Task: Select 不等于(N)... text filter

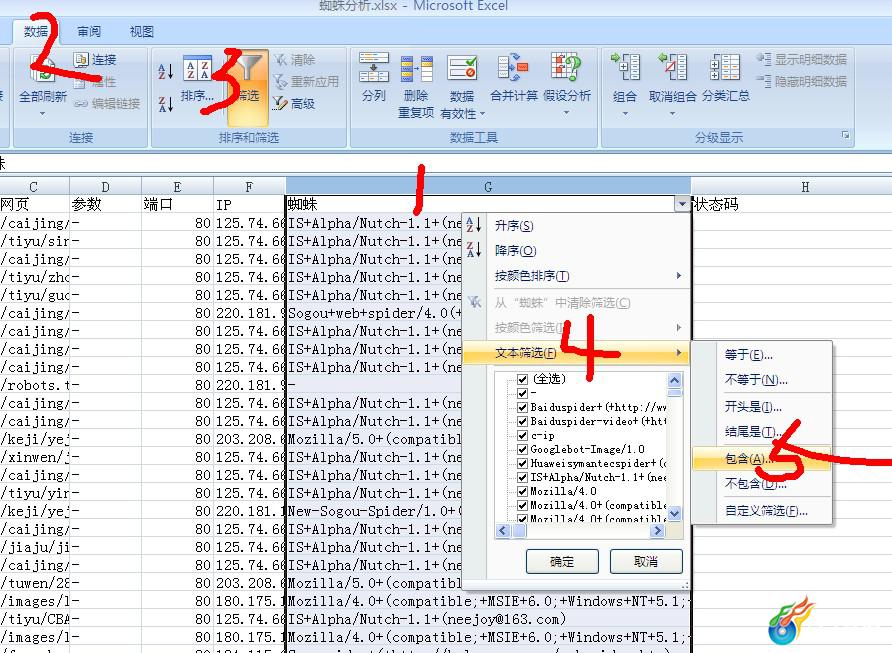Action: (756, 380)
